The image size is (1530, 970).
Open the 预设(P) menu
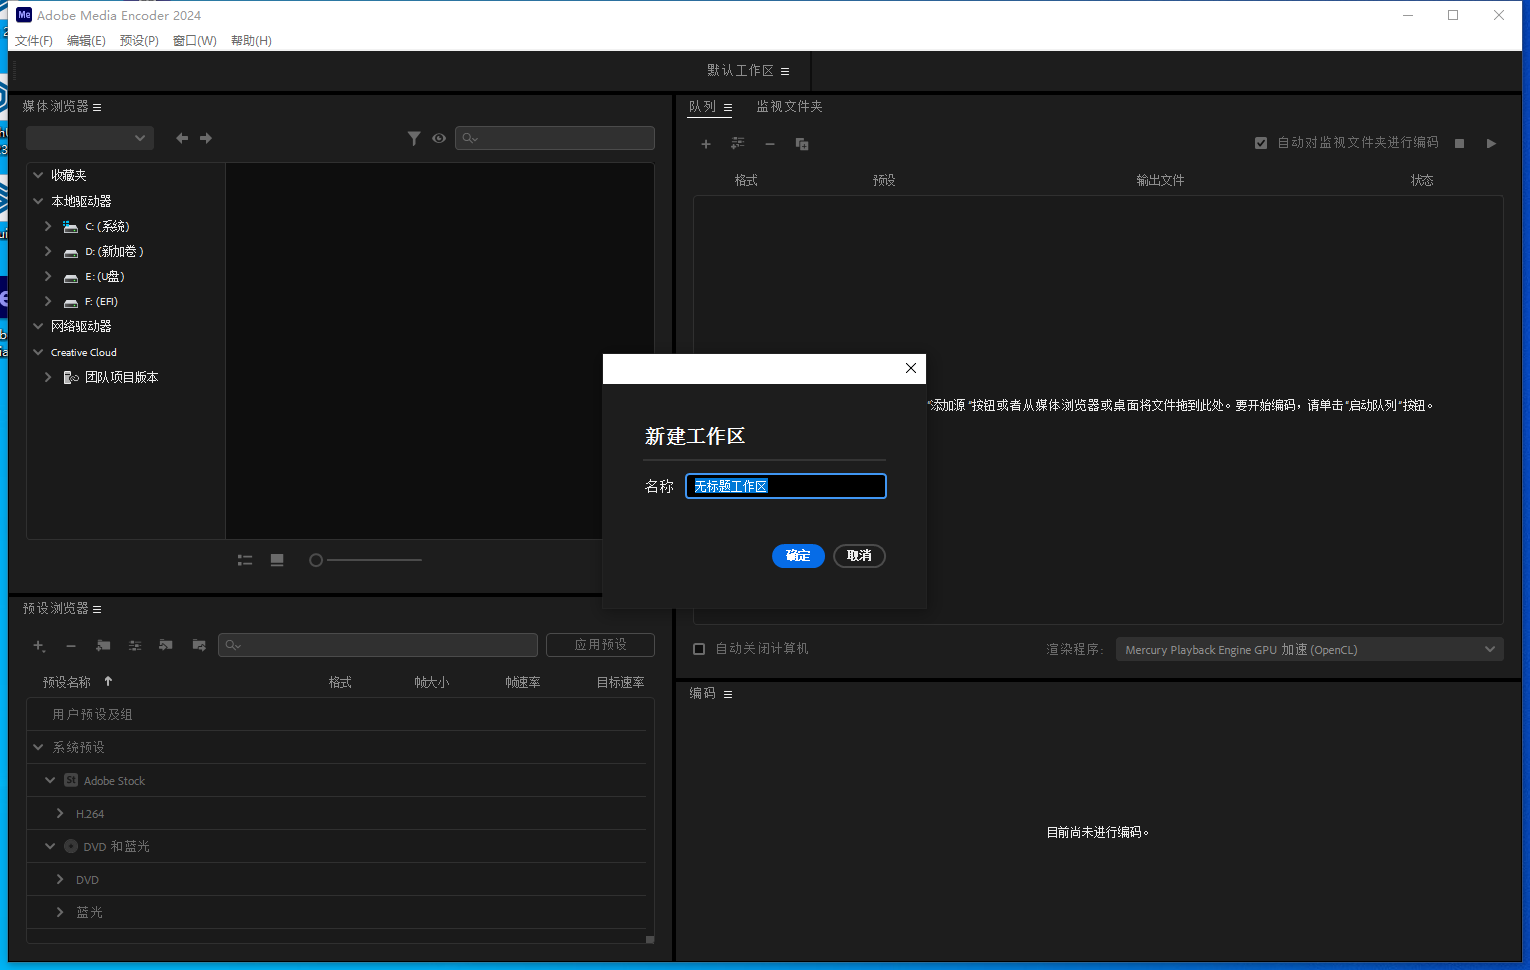pyautogui.click(x=139, y=41)
